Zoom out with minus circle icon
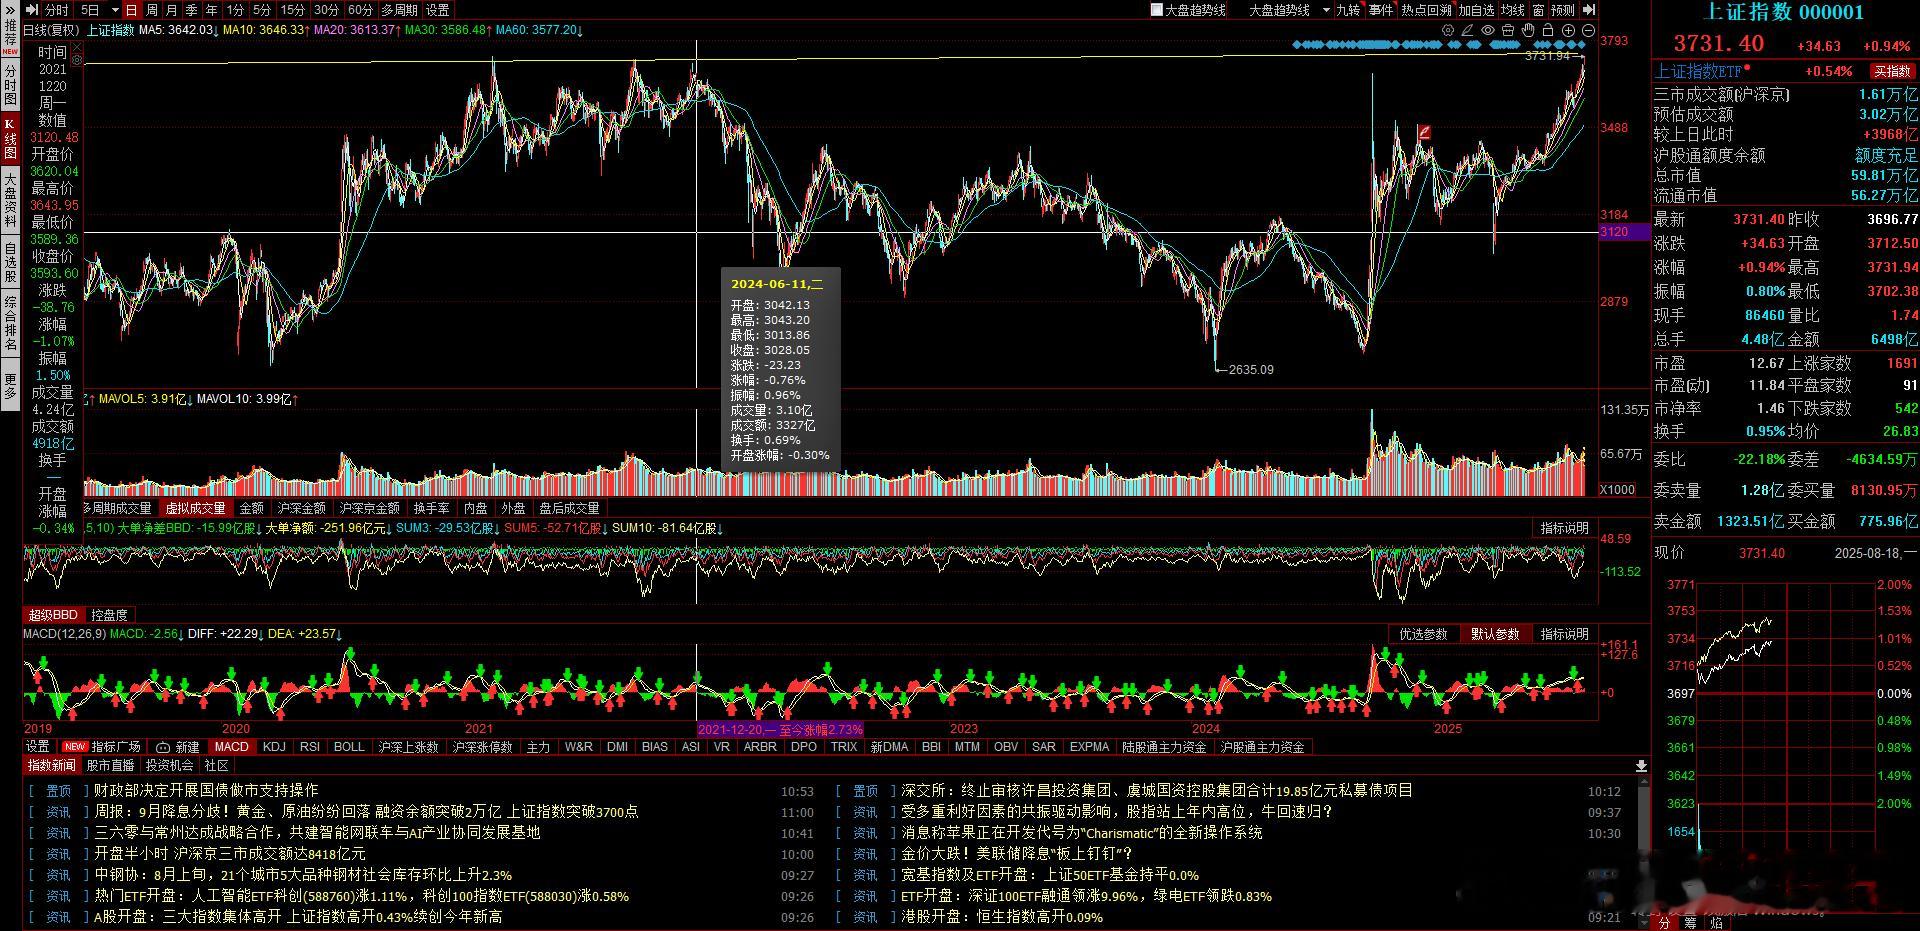This screenshot has height=931, width=1920. 1588,30
